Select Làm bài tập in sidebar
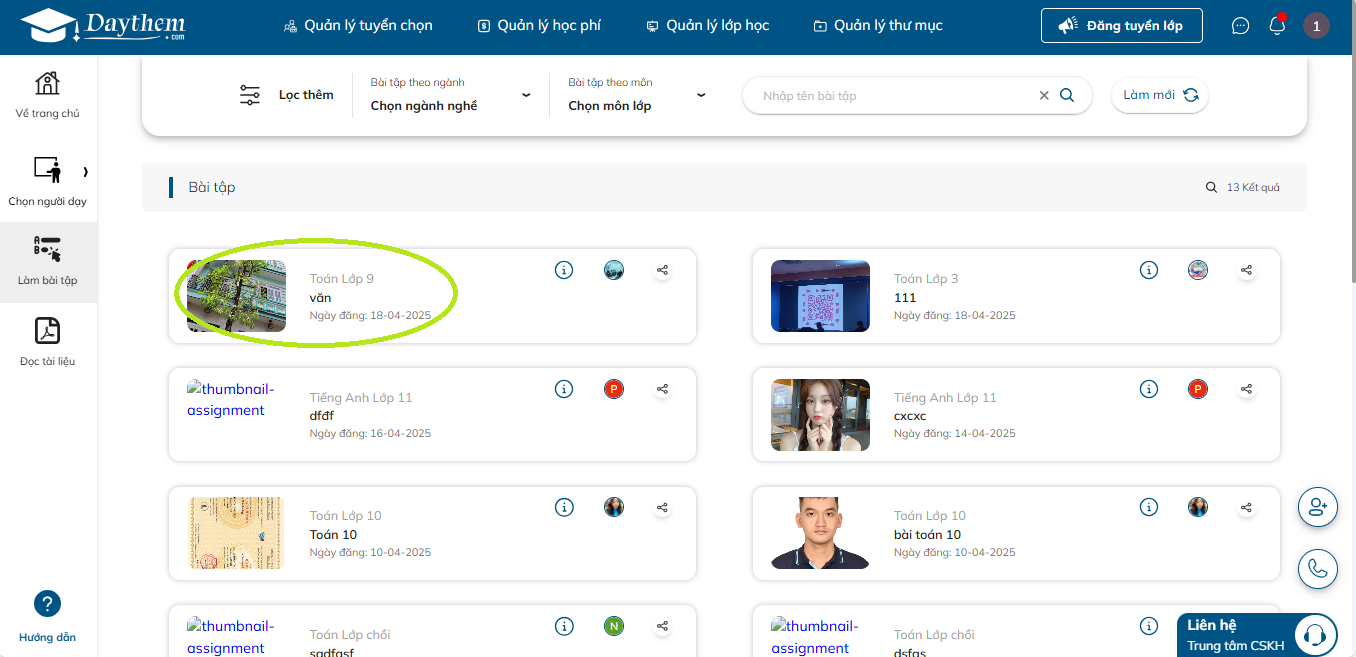This screenshot has height=657, width=1356. pyautogui.click(x=47, y=262)
